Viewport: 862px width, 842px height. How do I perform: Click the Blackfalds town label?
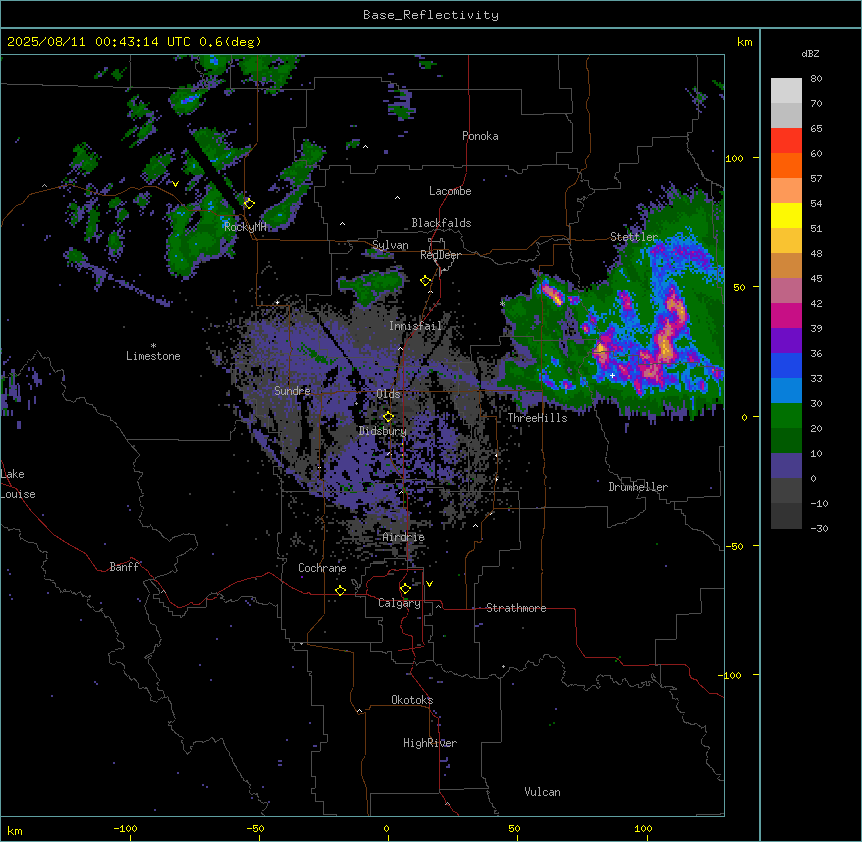click(x=441, y=223)
